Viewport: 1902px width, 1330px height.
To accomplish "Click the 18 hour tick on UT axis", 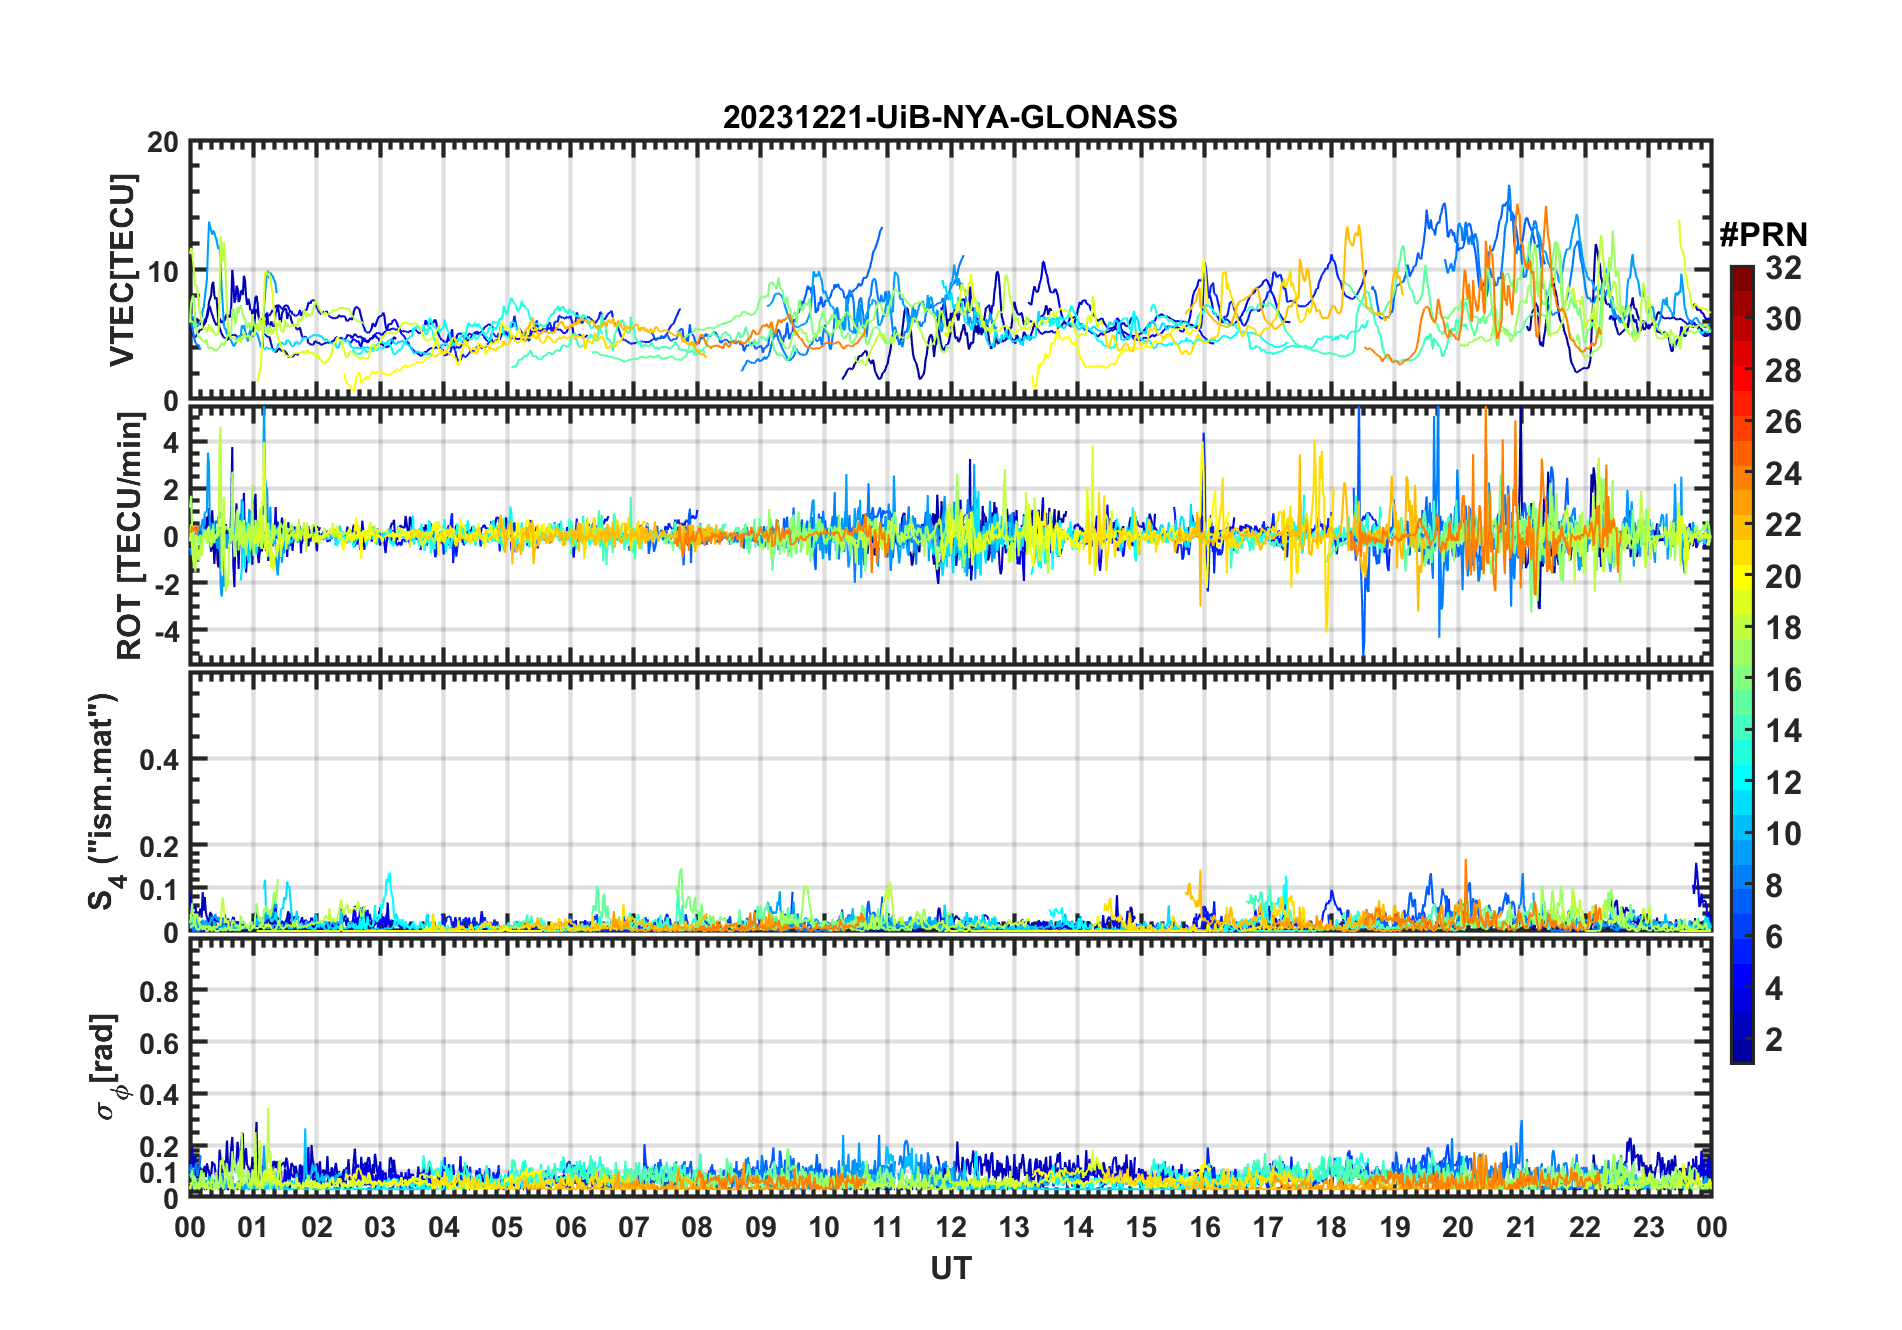I will tap(1331, 1227).
